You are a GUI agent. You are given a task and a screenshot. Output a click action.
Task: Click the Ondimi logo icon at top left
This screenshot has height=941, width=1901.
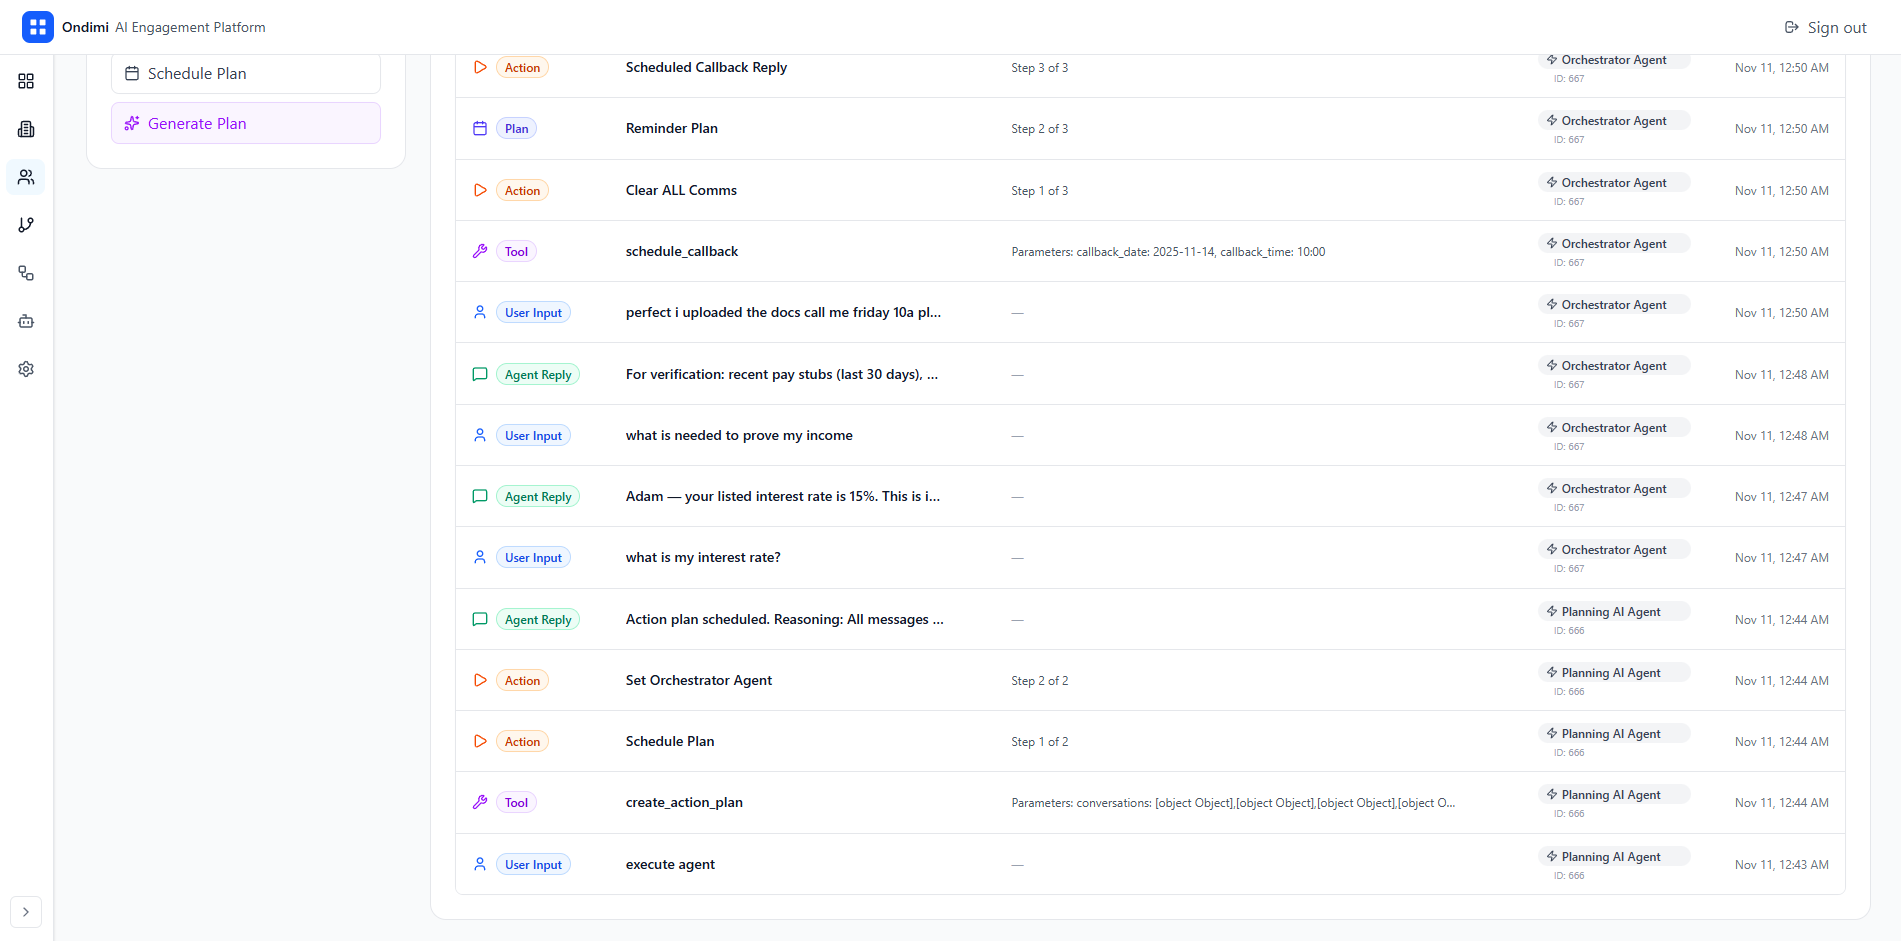(37, 27)
